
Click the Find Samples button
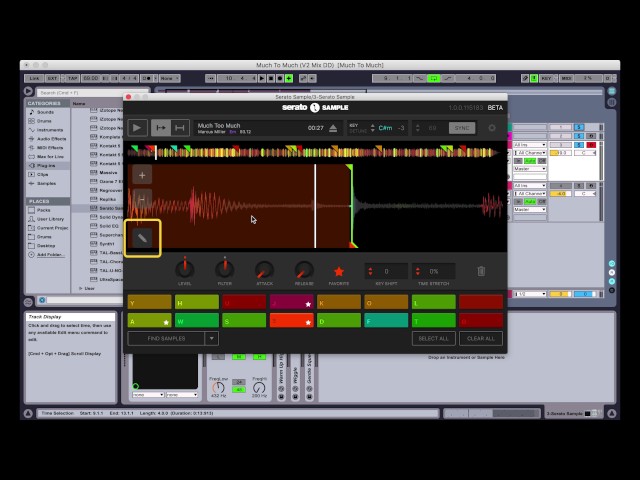166,338
